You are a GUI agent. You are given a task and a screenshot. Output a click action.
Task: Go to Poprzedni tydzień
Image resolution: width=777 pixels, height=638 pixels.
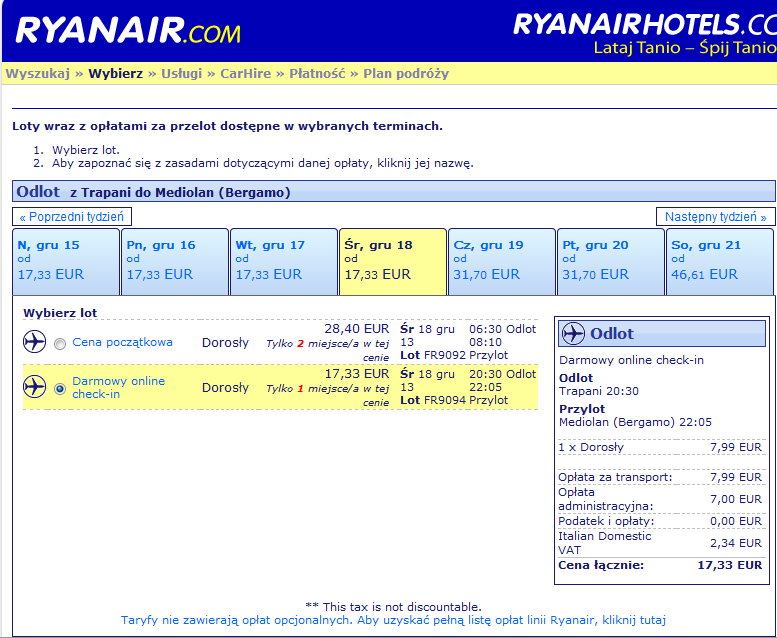point(72,217)
